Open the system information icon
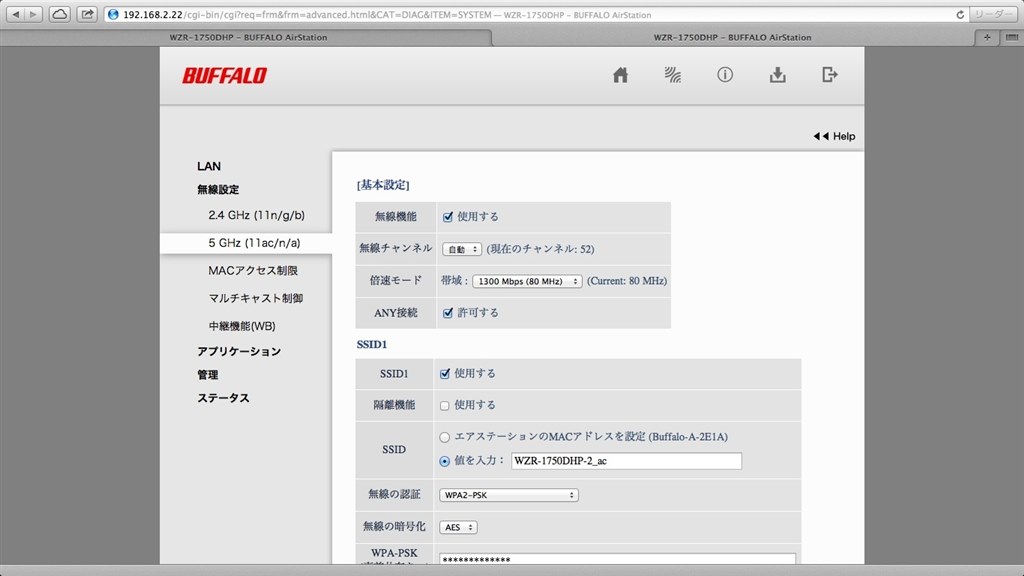Image resolution: width=1024 pixels, height=576 pixels. coord(725,75)
